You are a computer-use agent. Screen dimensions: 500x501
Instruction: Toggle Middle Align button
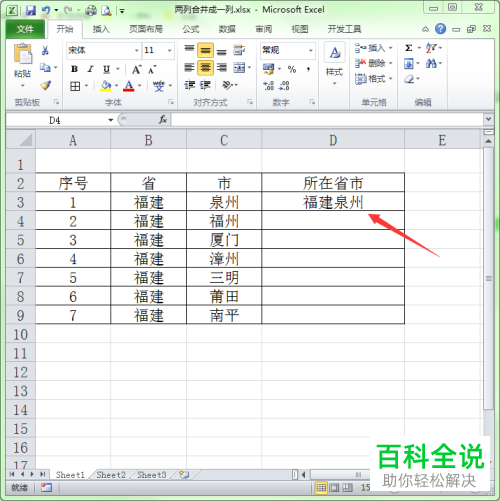205,50
